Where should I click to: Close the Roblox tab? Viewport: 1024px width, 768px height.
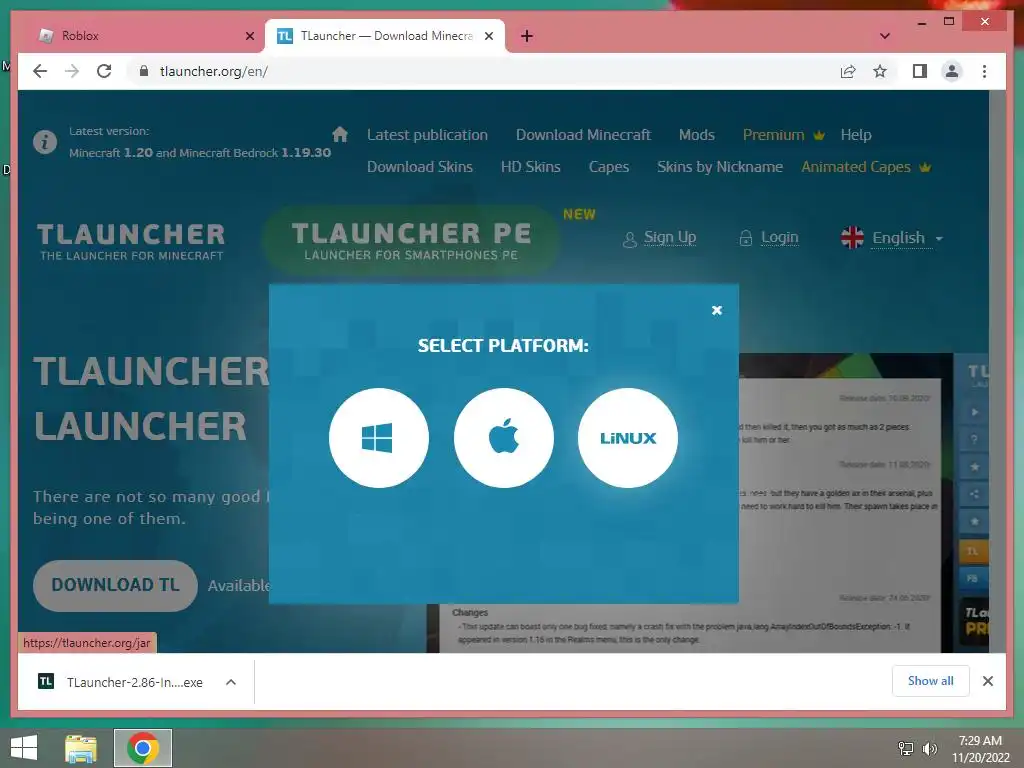[x=249, y=36]
